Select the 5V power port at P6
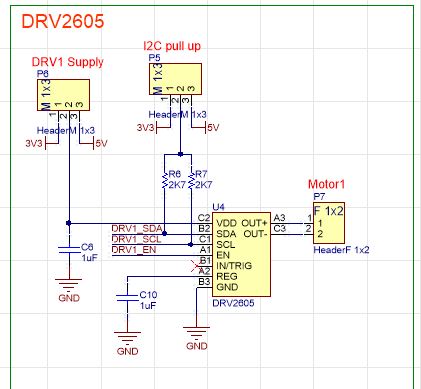The height and width of the screenshot is (389, 421). point(93,144)
